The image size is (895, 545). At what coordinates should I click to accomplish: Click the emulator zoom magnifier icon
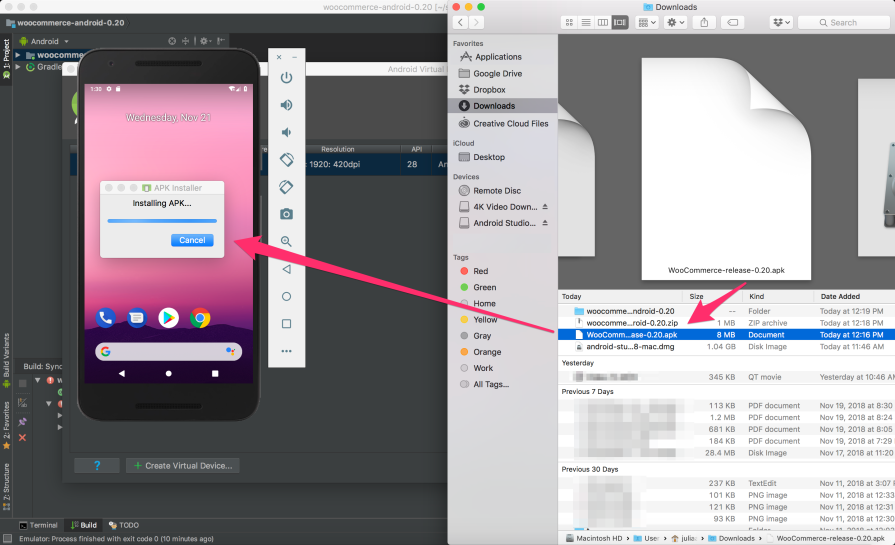coord(287,241)
